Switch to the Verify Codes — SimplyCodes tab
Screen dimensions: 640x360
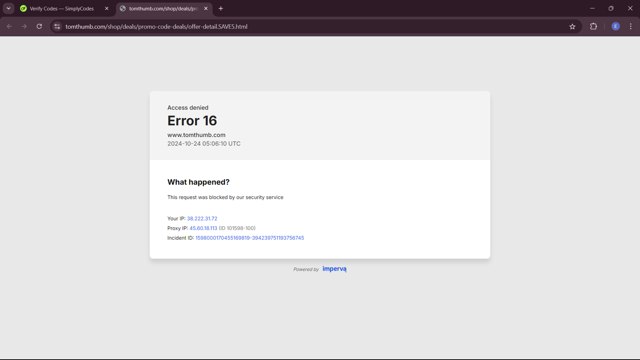62,8
